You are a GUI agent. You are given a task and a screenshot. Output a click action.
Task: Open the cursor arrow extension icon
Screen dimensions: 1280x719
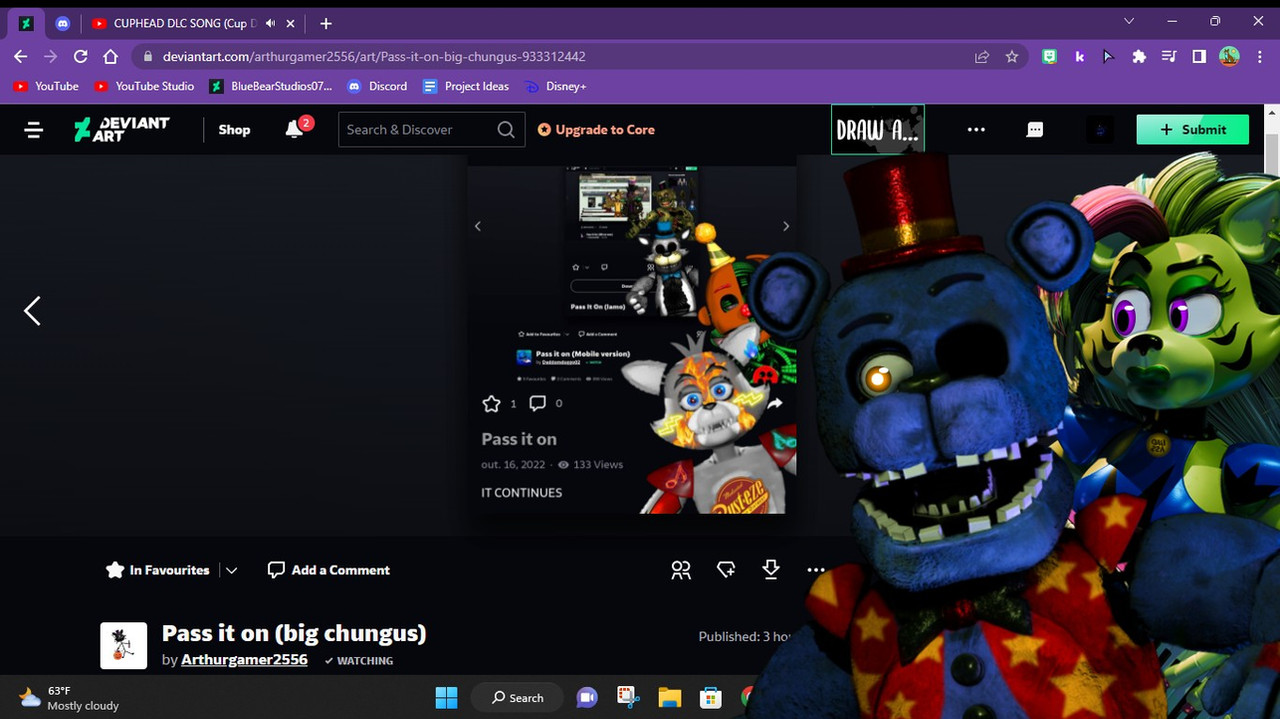point(1109,57)
